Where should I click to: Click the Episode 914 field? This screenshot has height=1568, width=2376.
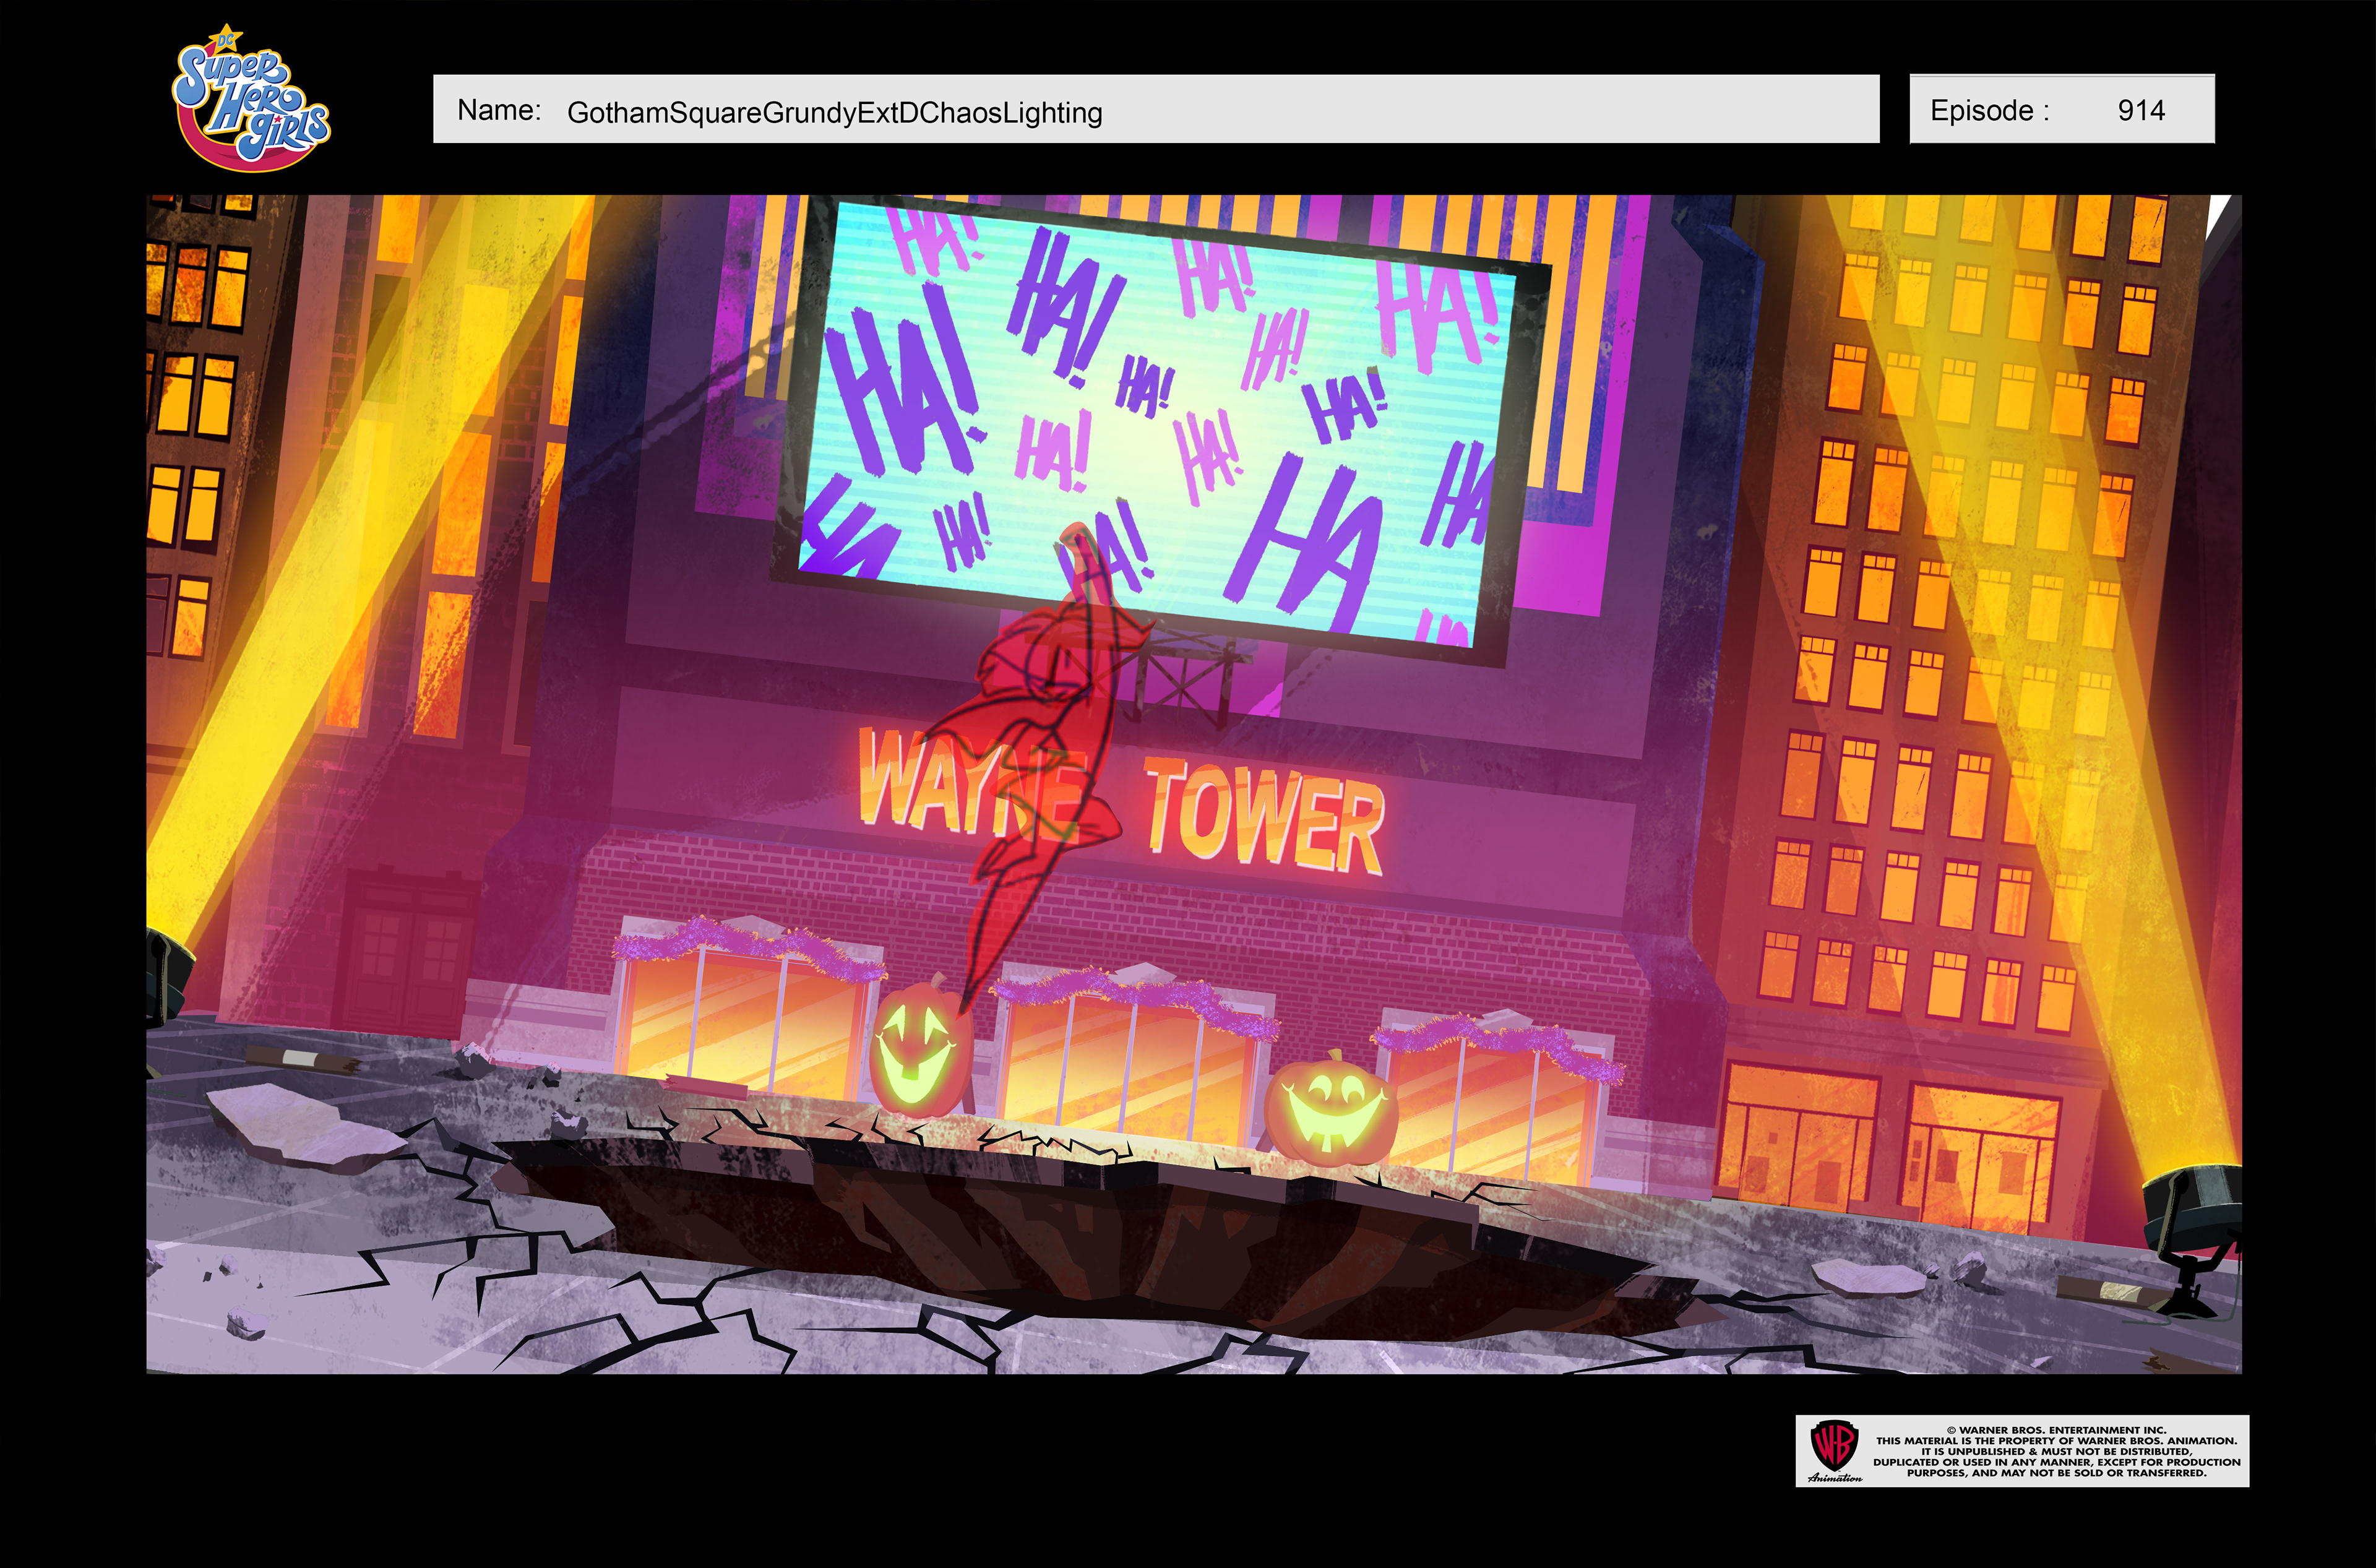2061,109
